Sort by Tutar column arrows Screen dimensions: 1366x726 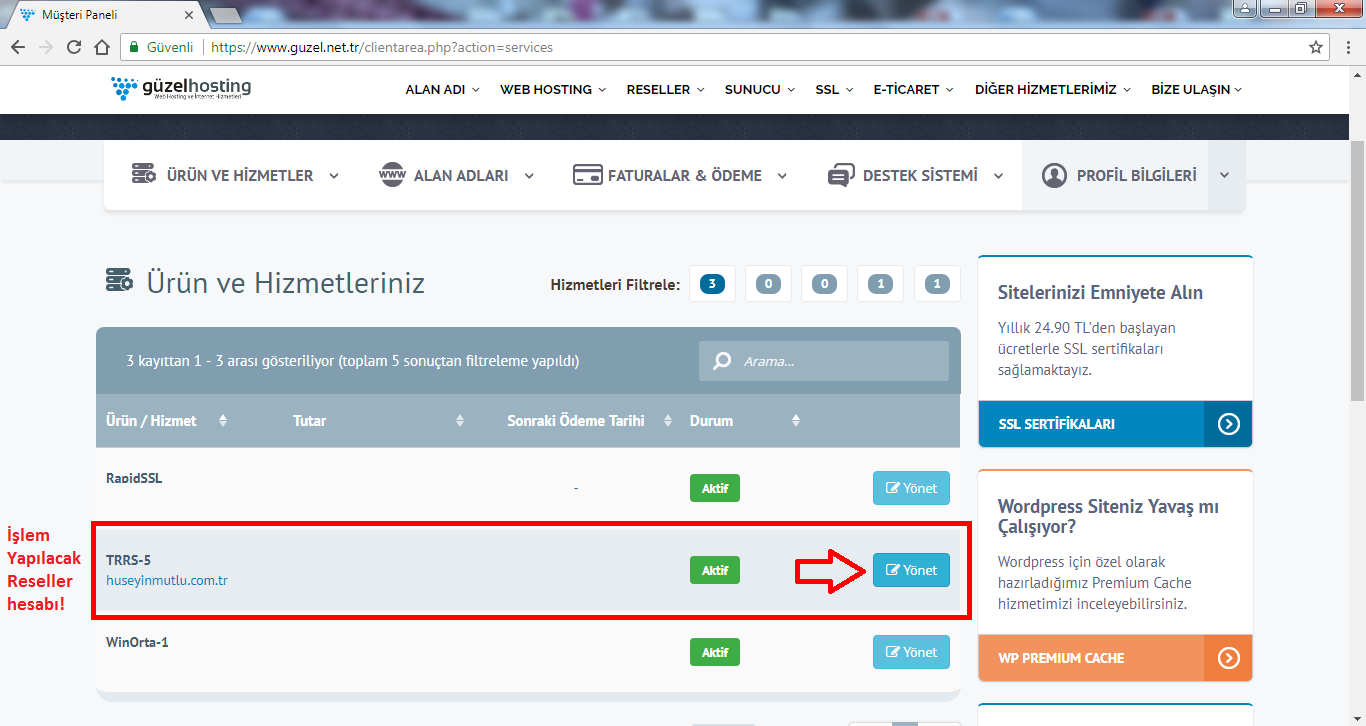pyautogui.click(x=460, y=421)
